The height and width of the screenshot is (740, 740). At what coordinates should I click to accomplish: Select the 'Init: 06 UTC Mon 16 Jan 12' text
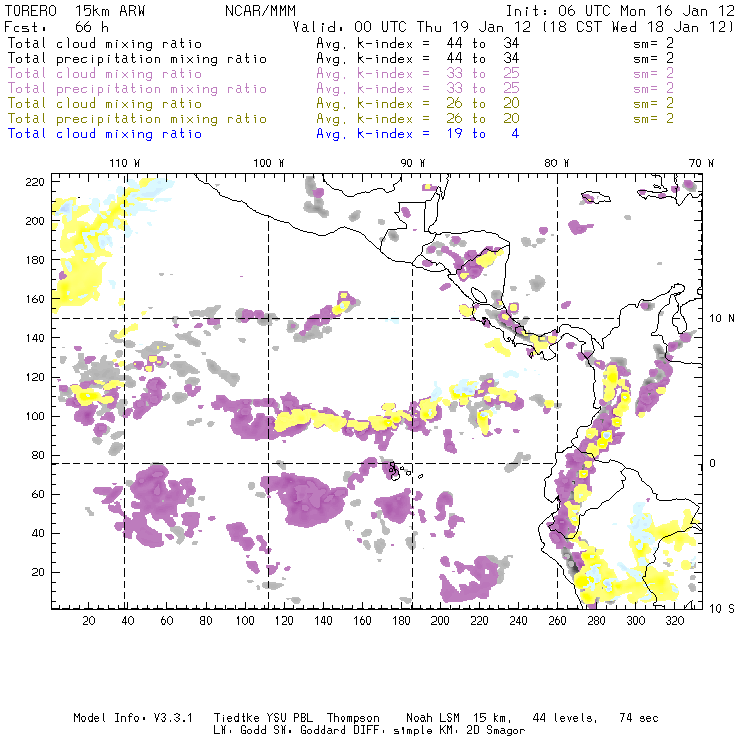[620, 11]
